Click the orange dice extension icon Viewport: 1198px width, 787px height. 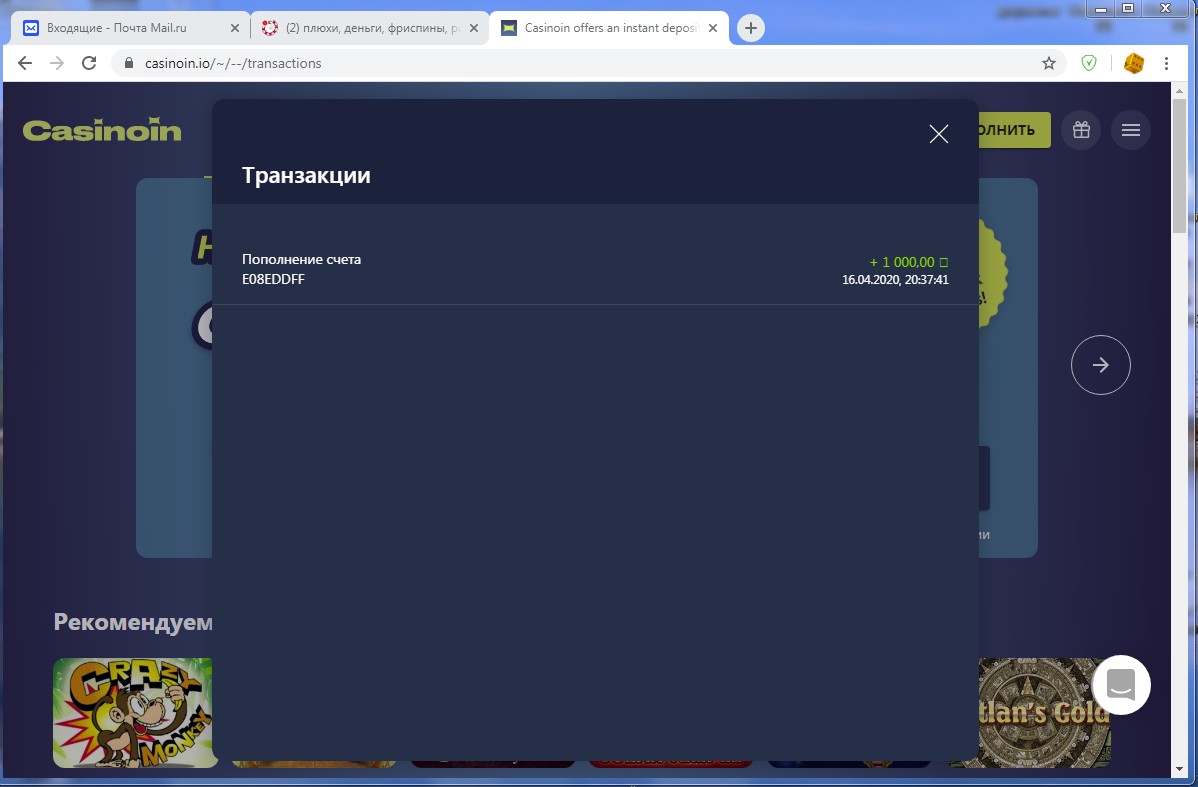pyautogui.click(x=1134, y=63)
